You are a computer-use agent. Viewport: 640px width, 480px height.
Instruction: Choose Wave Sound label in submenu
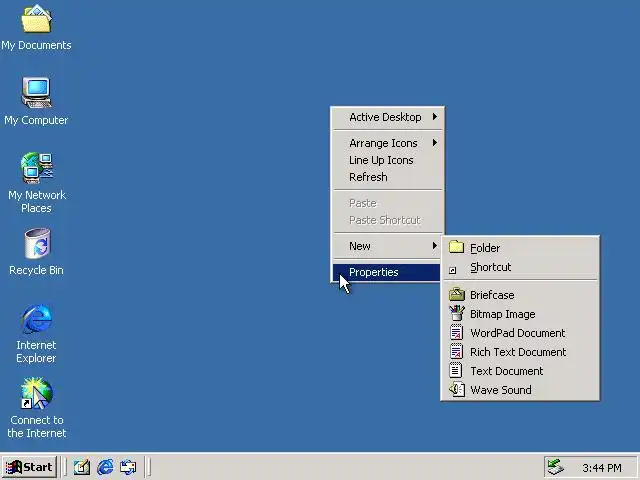coord(501,390)
